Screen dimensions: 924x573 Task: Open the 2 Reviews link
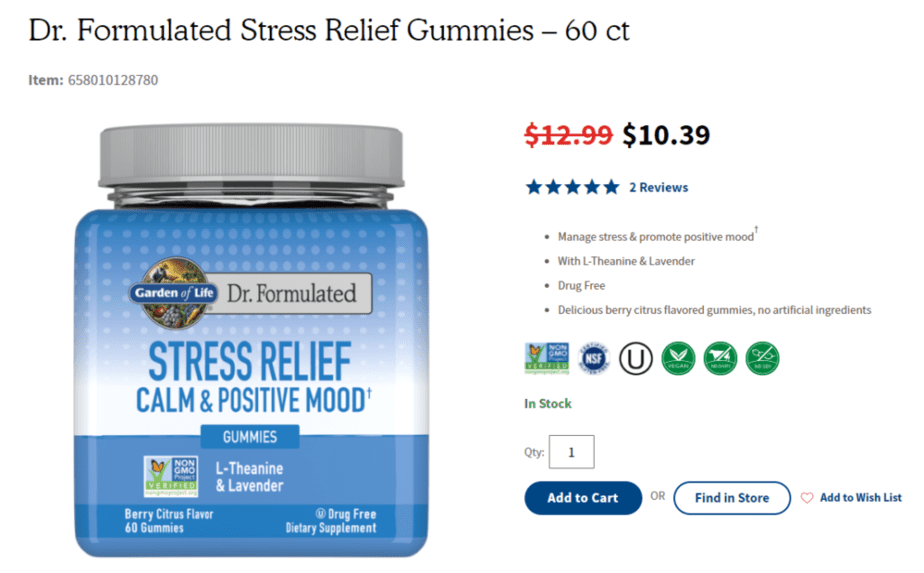point(658,187)
